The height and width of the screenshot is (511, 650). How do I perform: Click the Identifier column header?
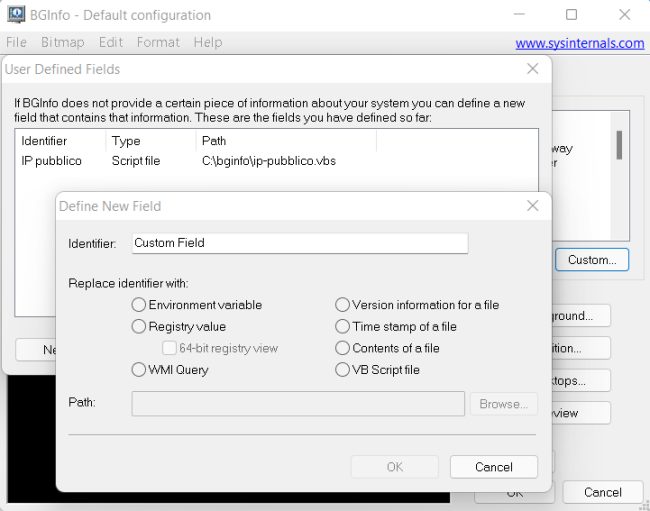44,142
